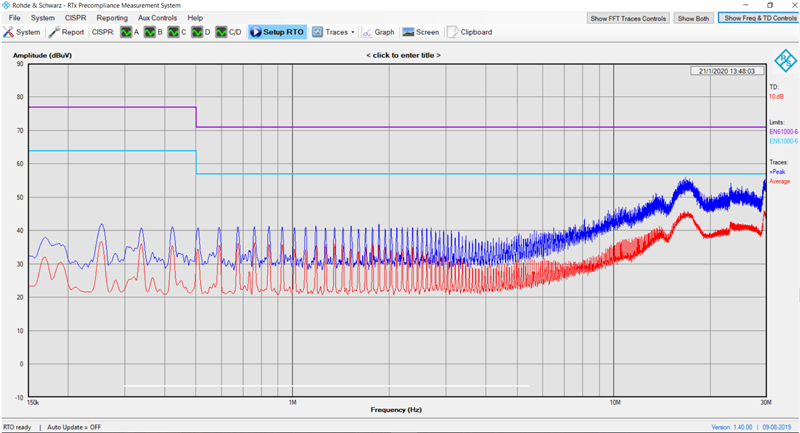This screenshot has width=800, height=433.
Task: Open the Help menu
Action: point(195,18)
